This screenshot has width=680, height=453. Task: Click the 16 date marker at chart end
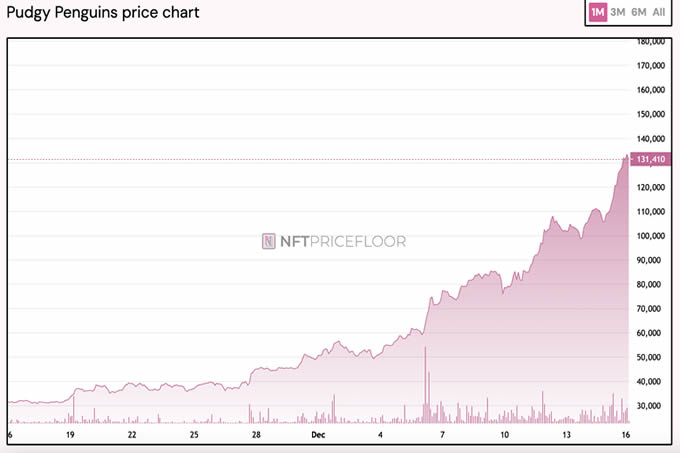pyautogui.click(x=625, y=435)
